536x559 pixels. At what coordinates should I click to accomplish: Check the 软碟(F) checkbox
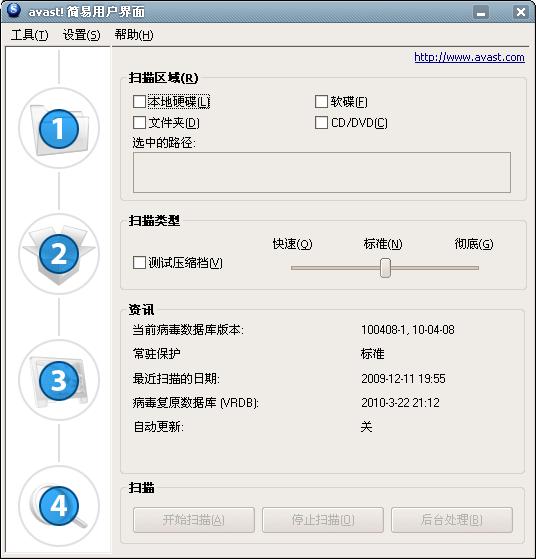pos(321,102)
